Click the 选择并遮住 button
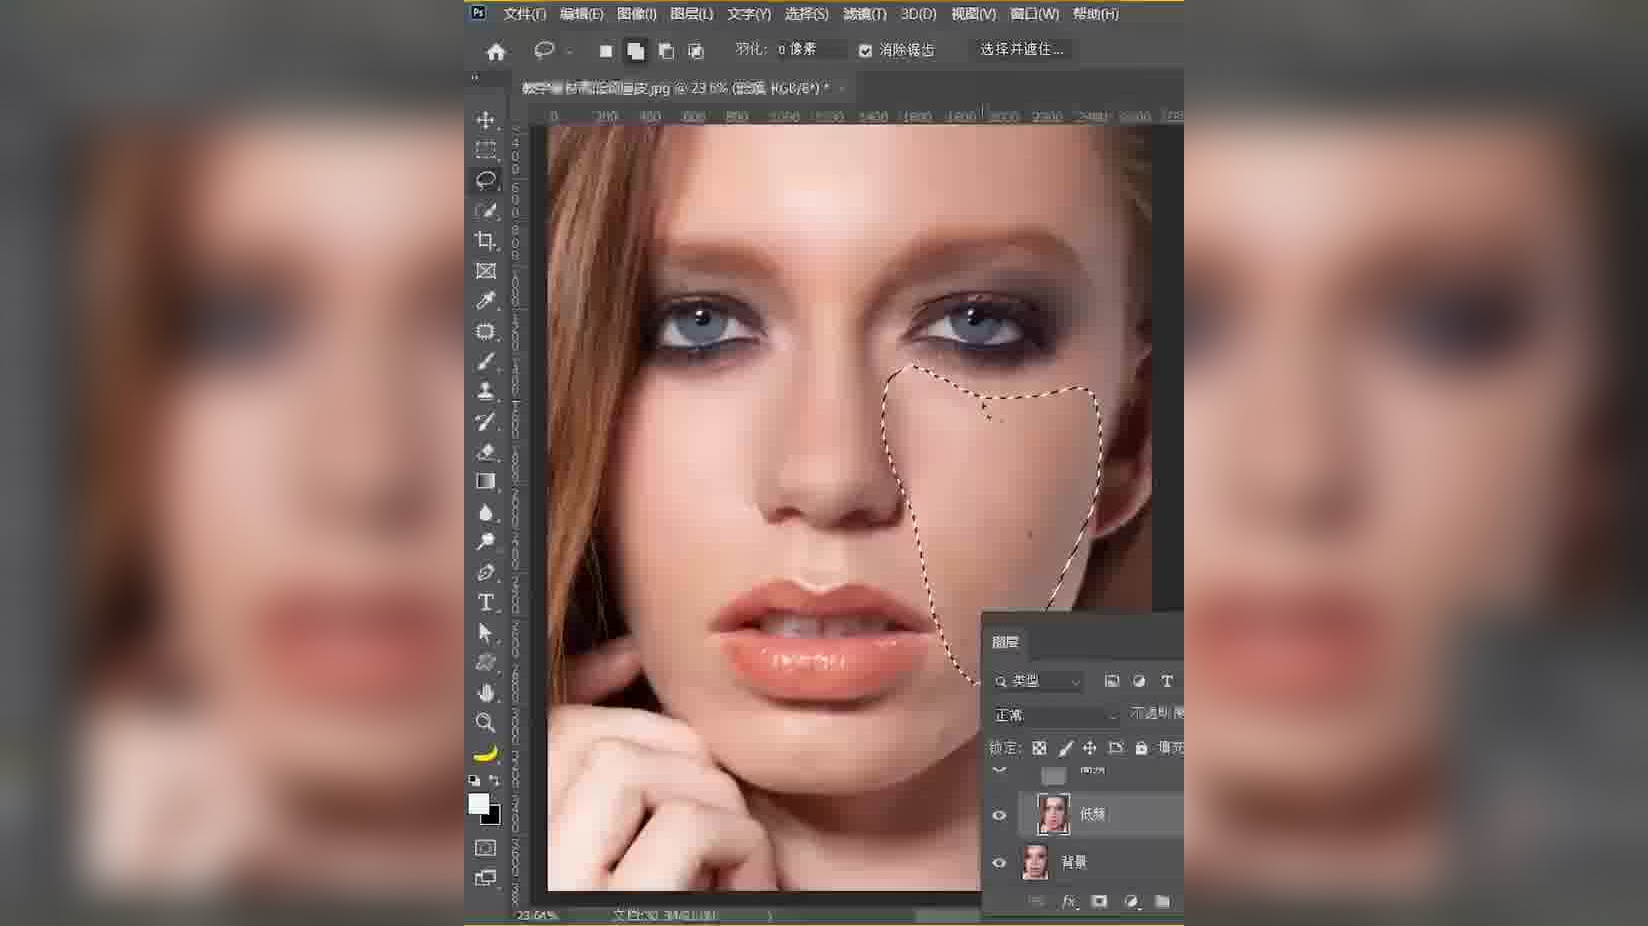Screen dimensions: 1648x926 (1022, 49)
